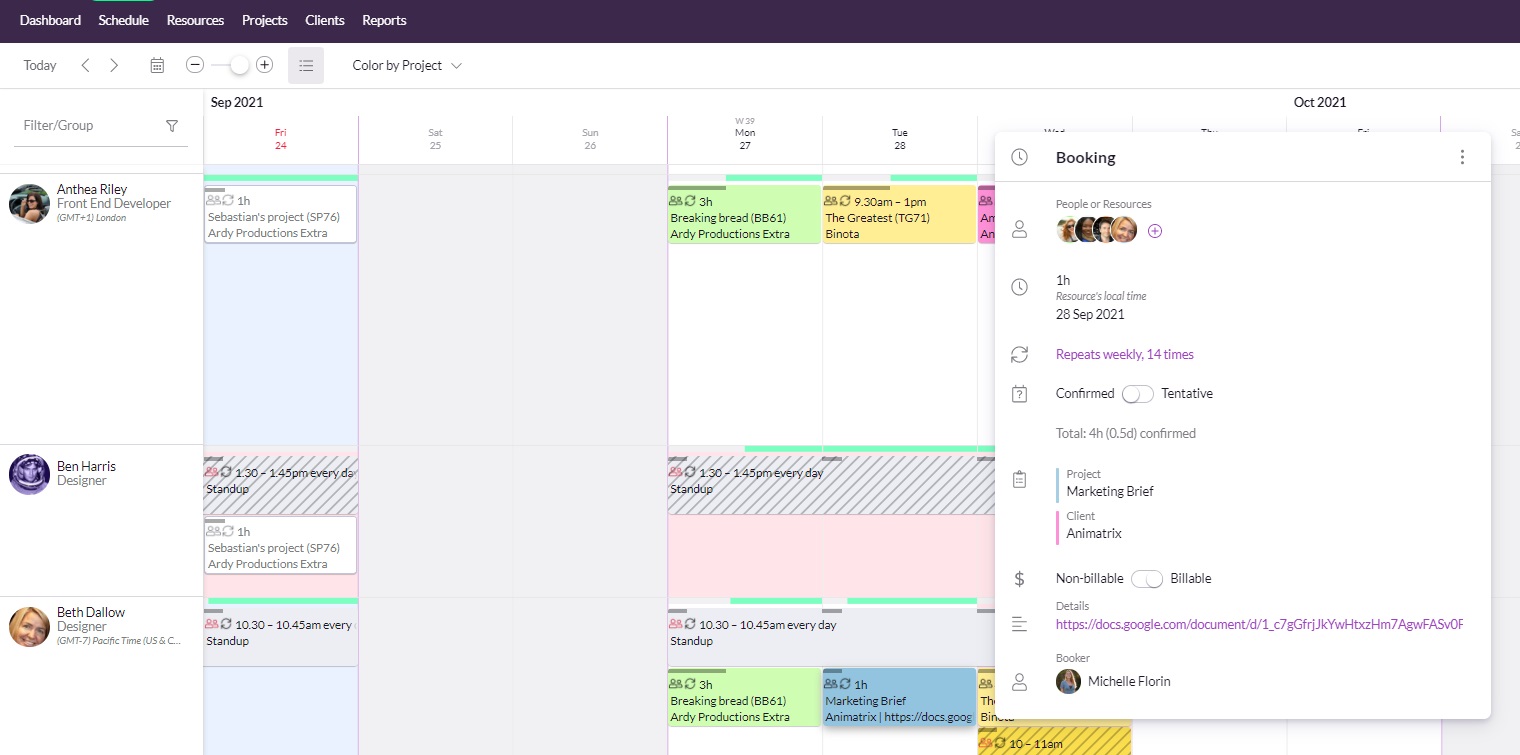Click the plus icon to add people
The height and width of the screenshot is (755, 1520).
click(1155, 230)
